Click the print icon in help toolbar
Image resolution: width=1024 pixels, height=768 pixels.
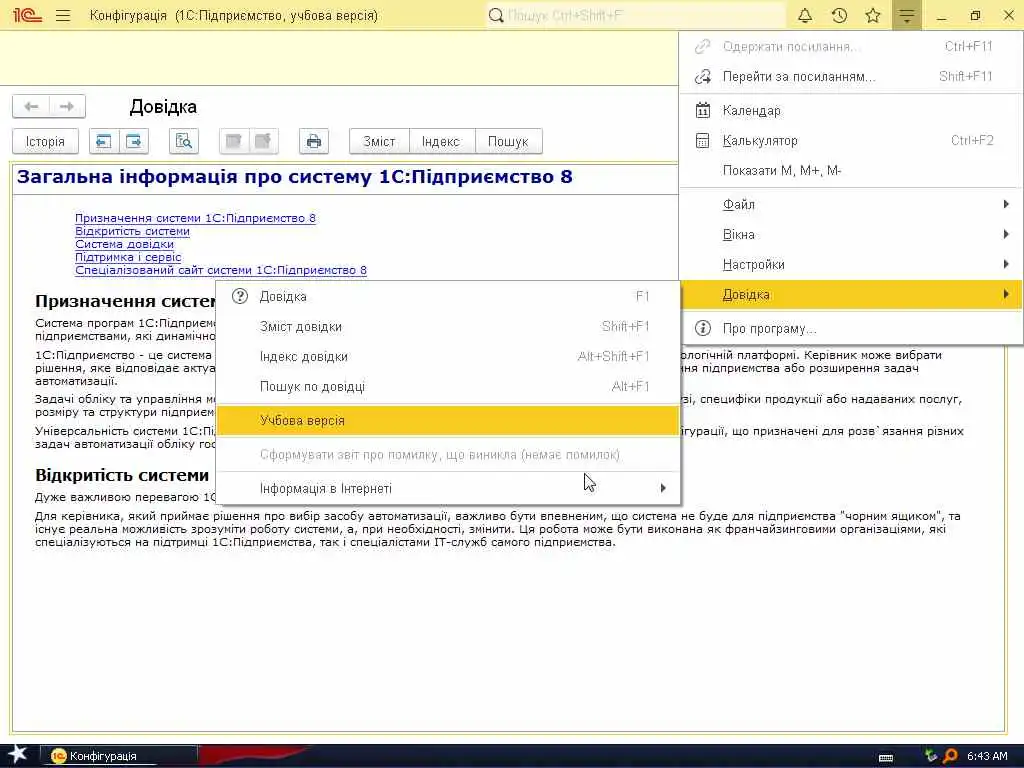[314, 141]
